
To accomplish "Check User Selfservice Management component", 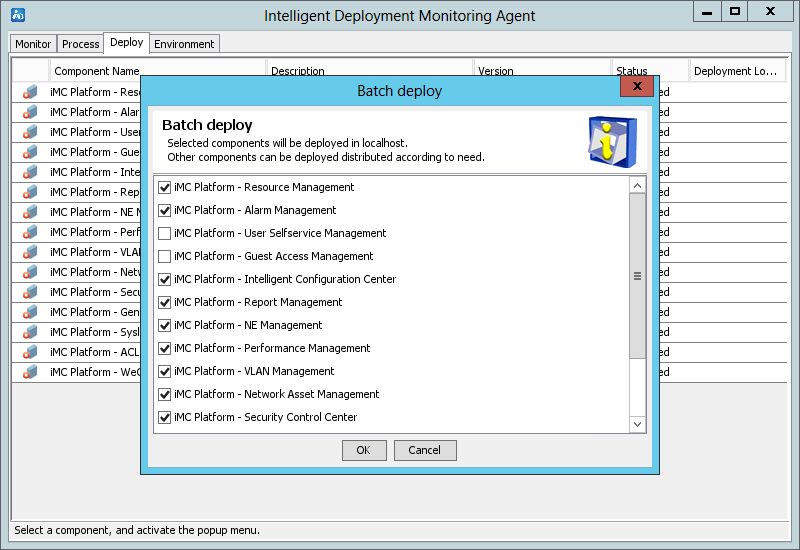I will pyautogui.click(x=164, y=234).
